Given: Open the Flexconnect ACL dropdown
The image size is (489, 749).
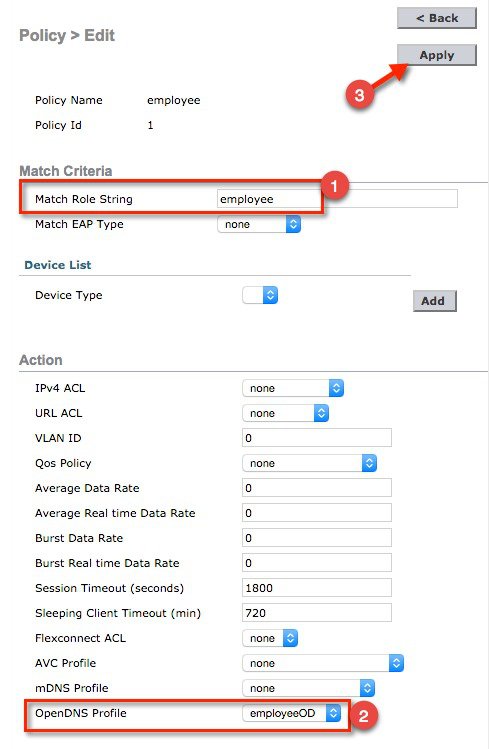Looking at the screenshot, I should 270,638.
